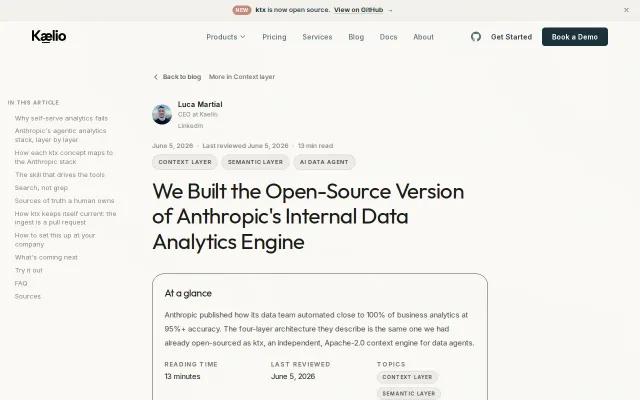Screen dimensions: 640x400
Task: Click the Luca Martial author name
Action: (x=200, y=104)
